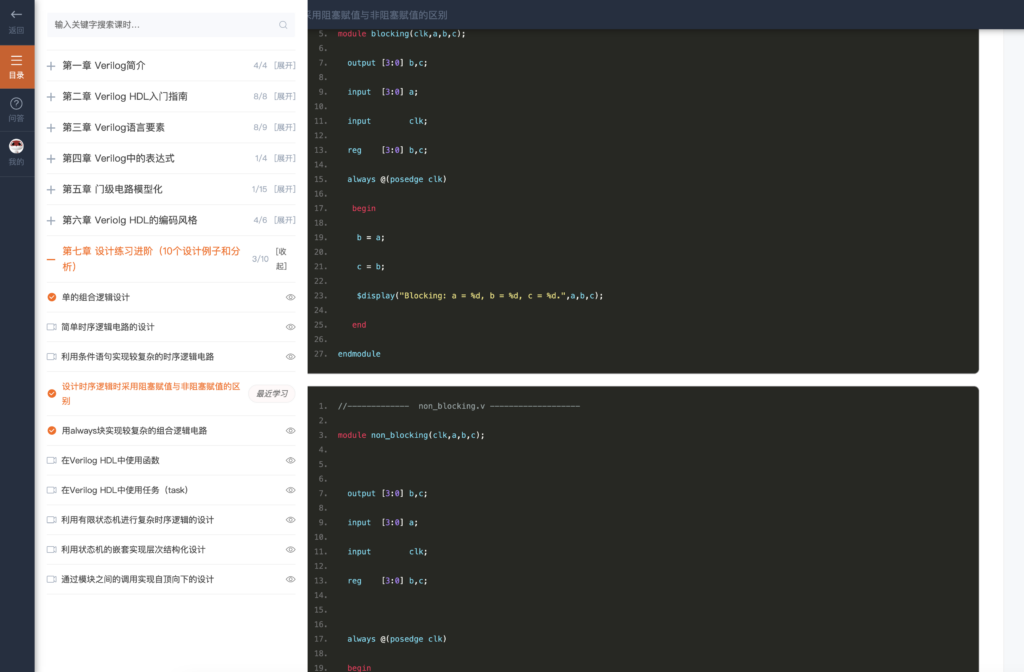Open lesson 用always块实现较复杂的组合逻辑电路

pyautogui.click(x=134, y=431)
